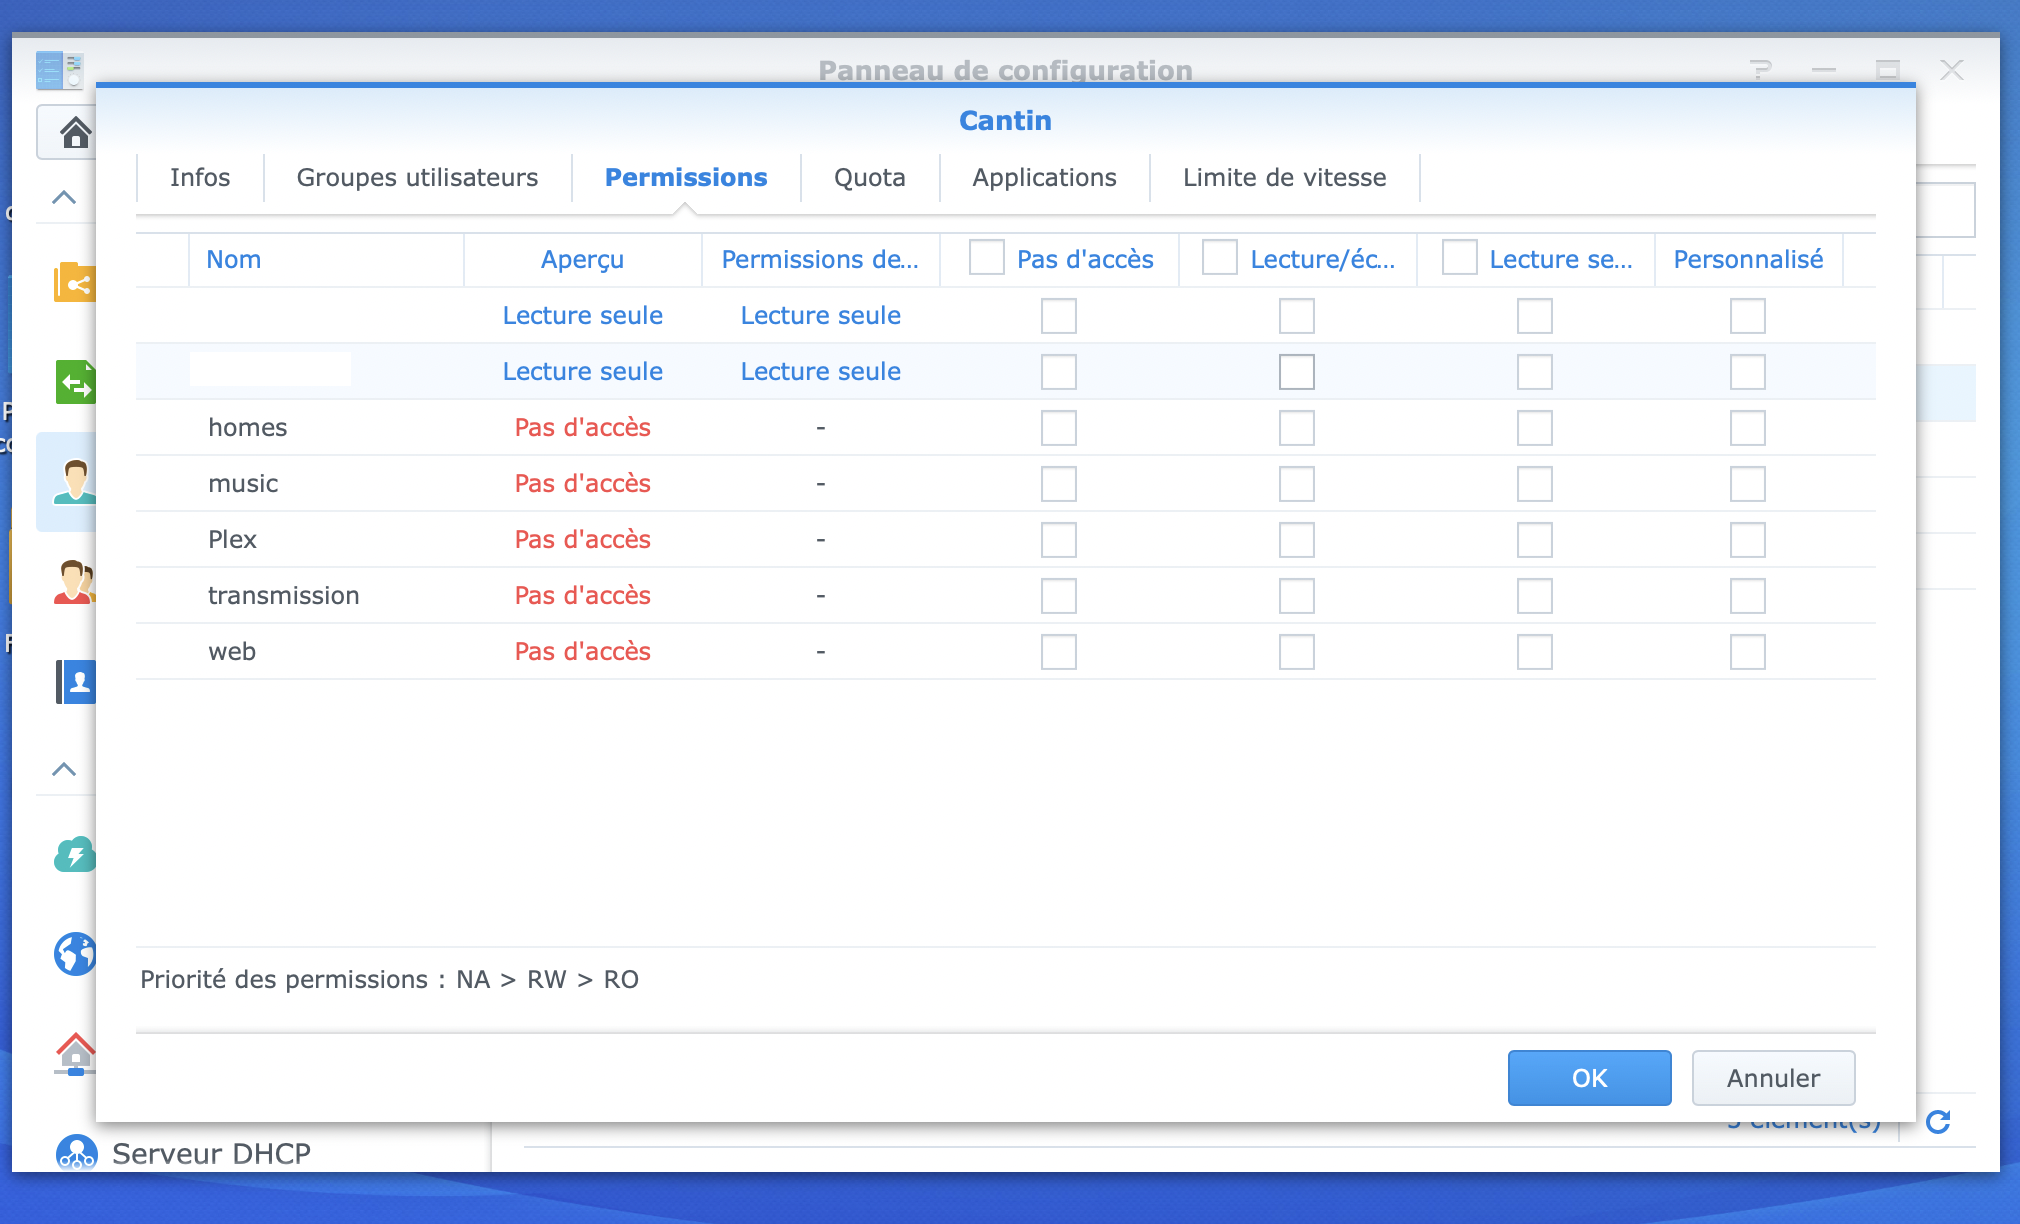Check Pas d'accès for the homes folder

(x=1058, y=428)
